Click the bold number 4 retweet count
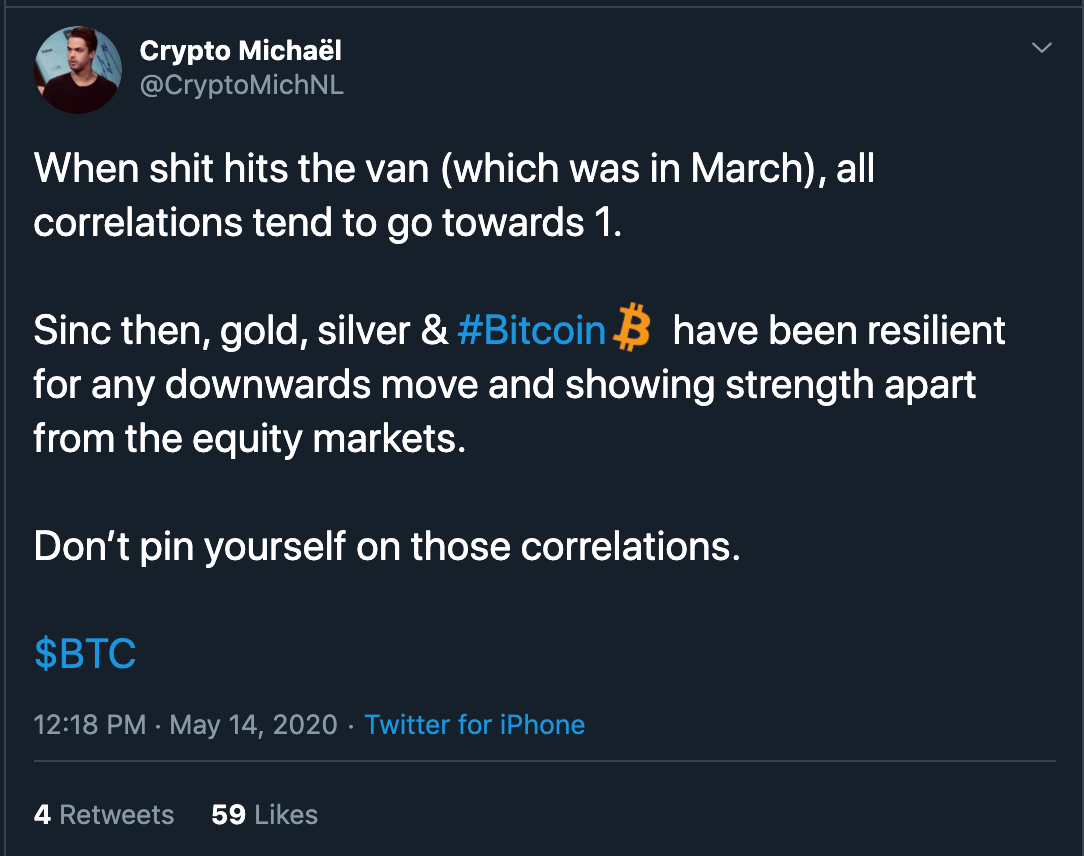This screenshot has height=856, width=1084. tap(42, 815)
